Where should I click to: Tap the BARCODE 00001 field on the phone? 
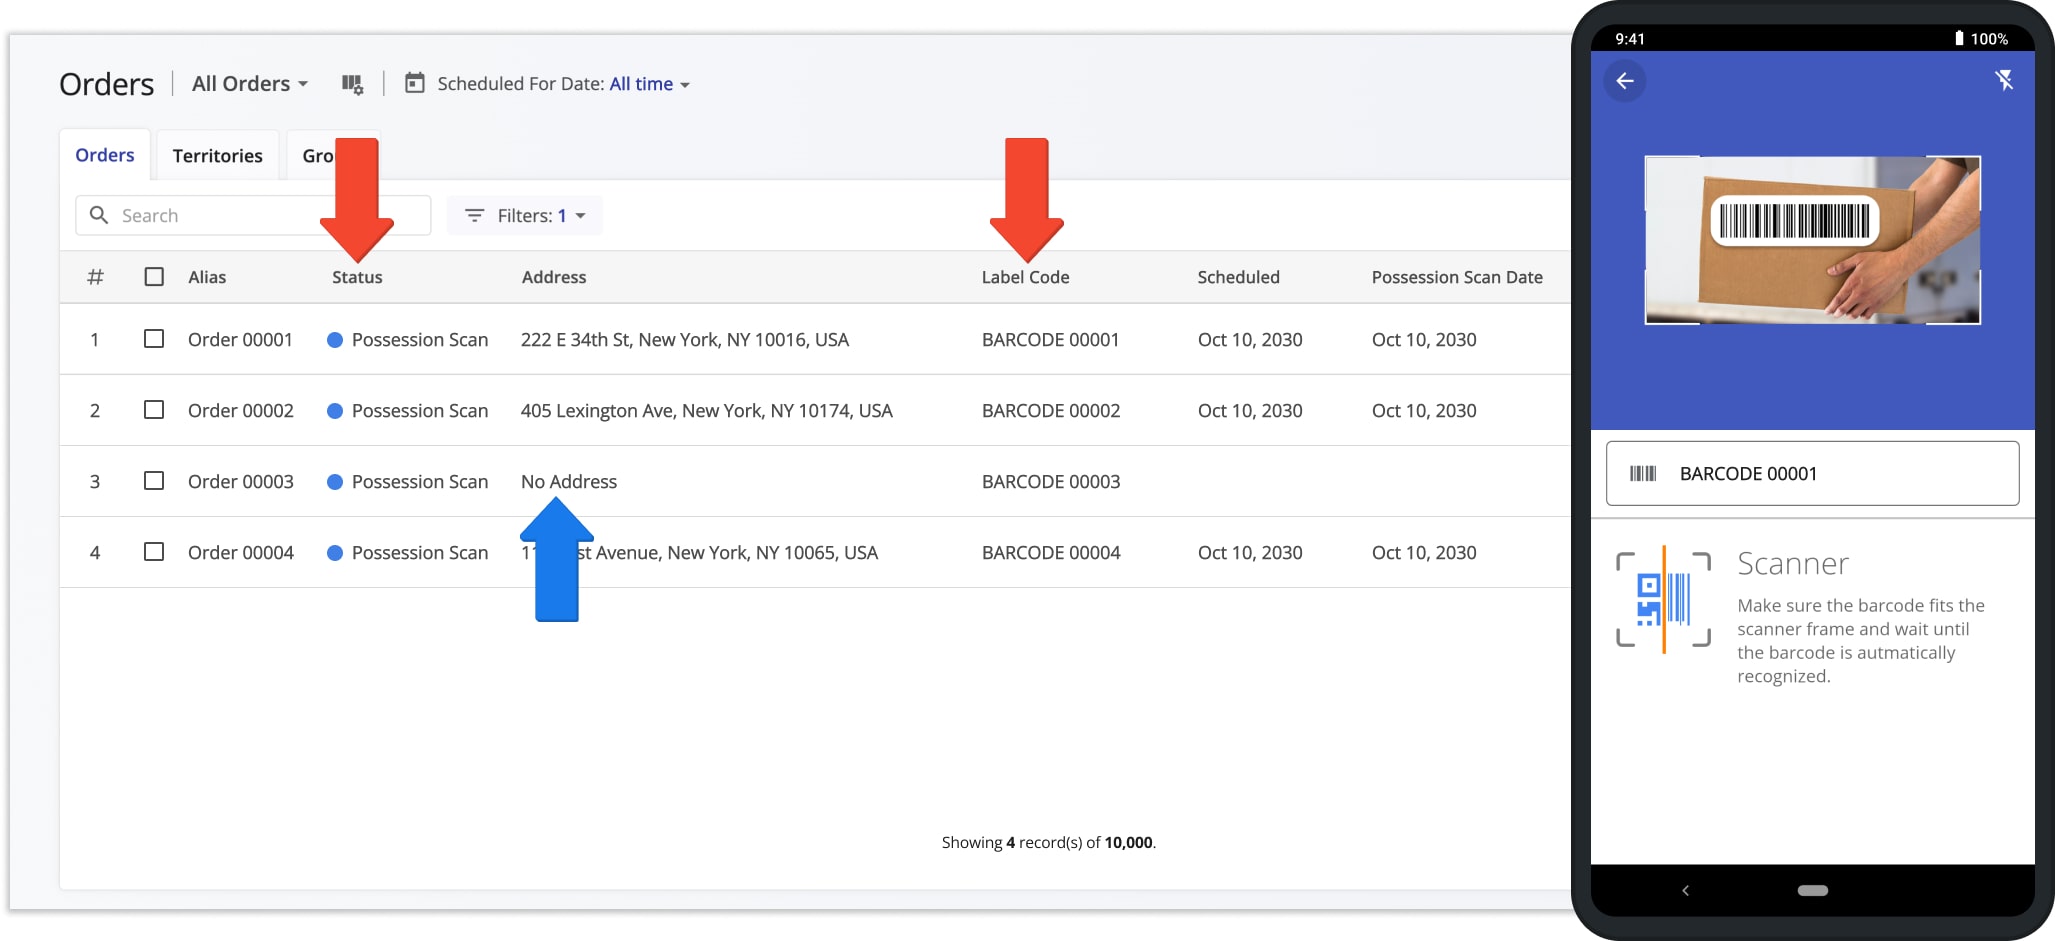pyautogui.click(x=1812, y=473)
